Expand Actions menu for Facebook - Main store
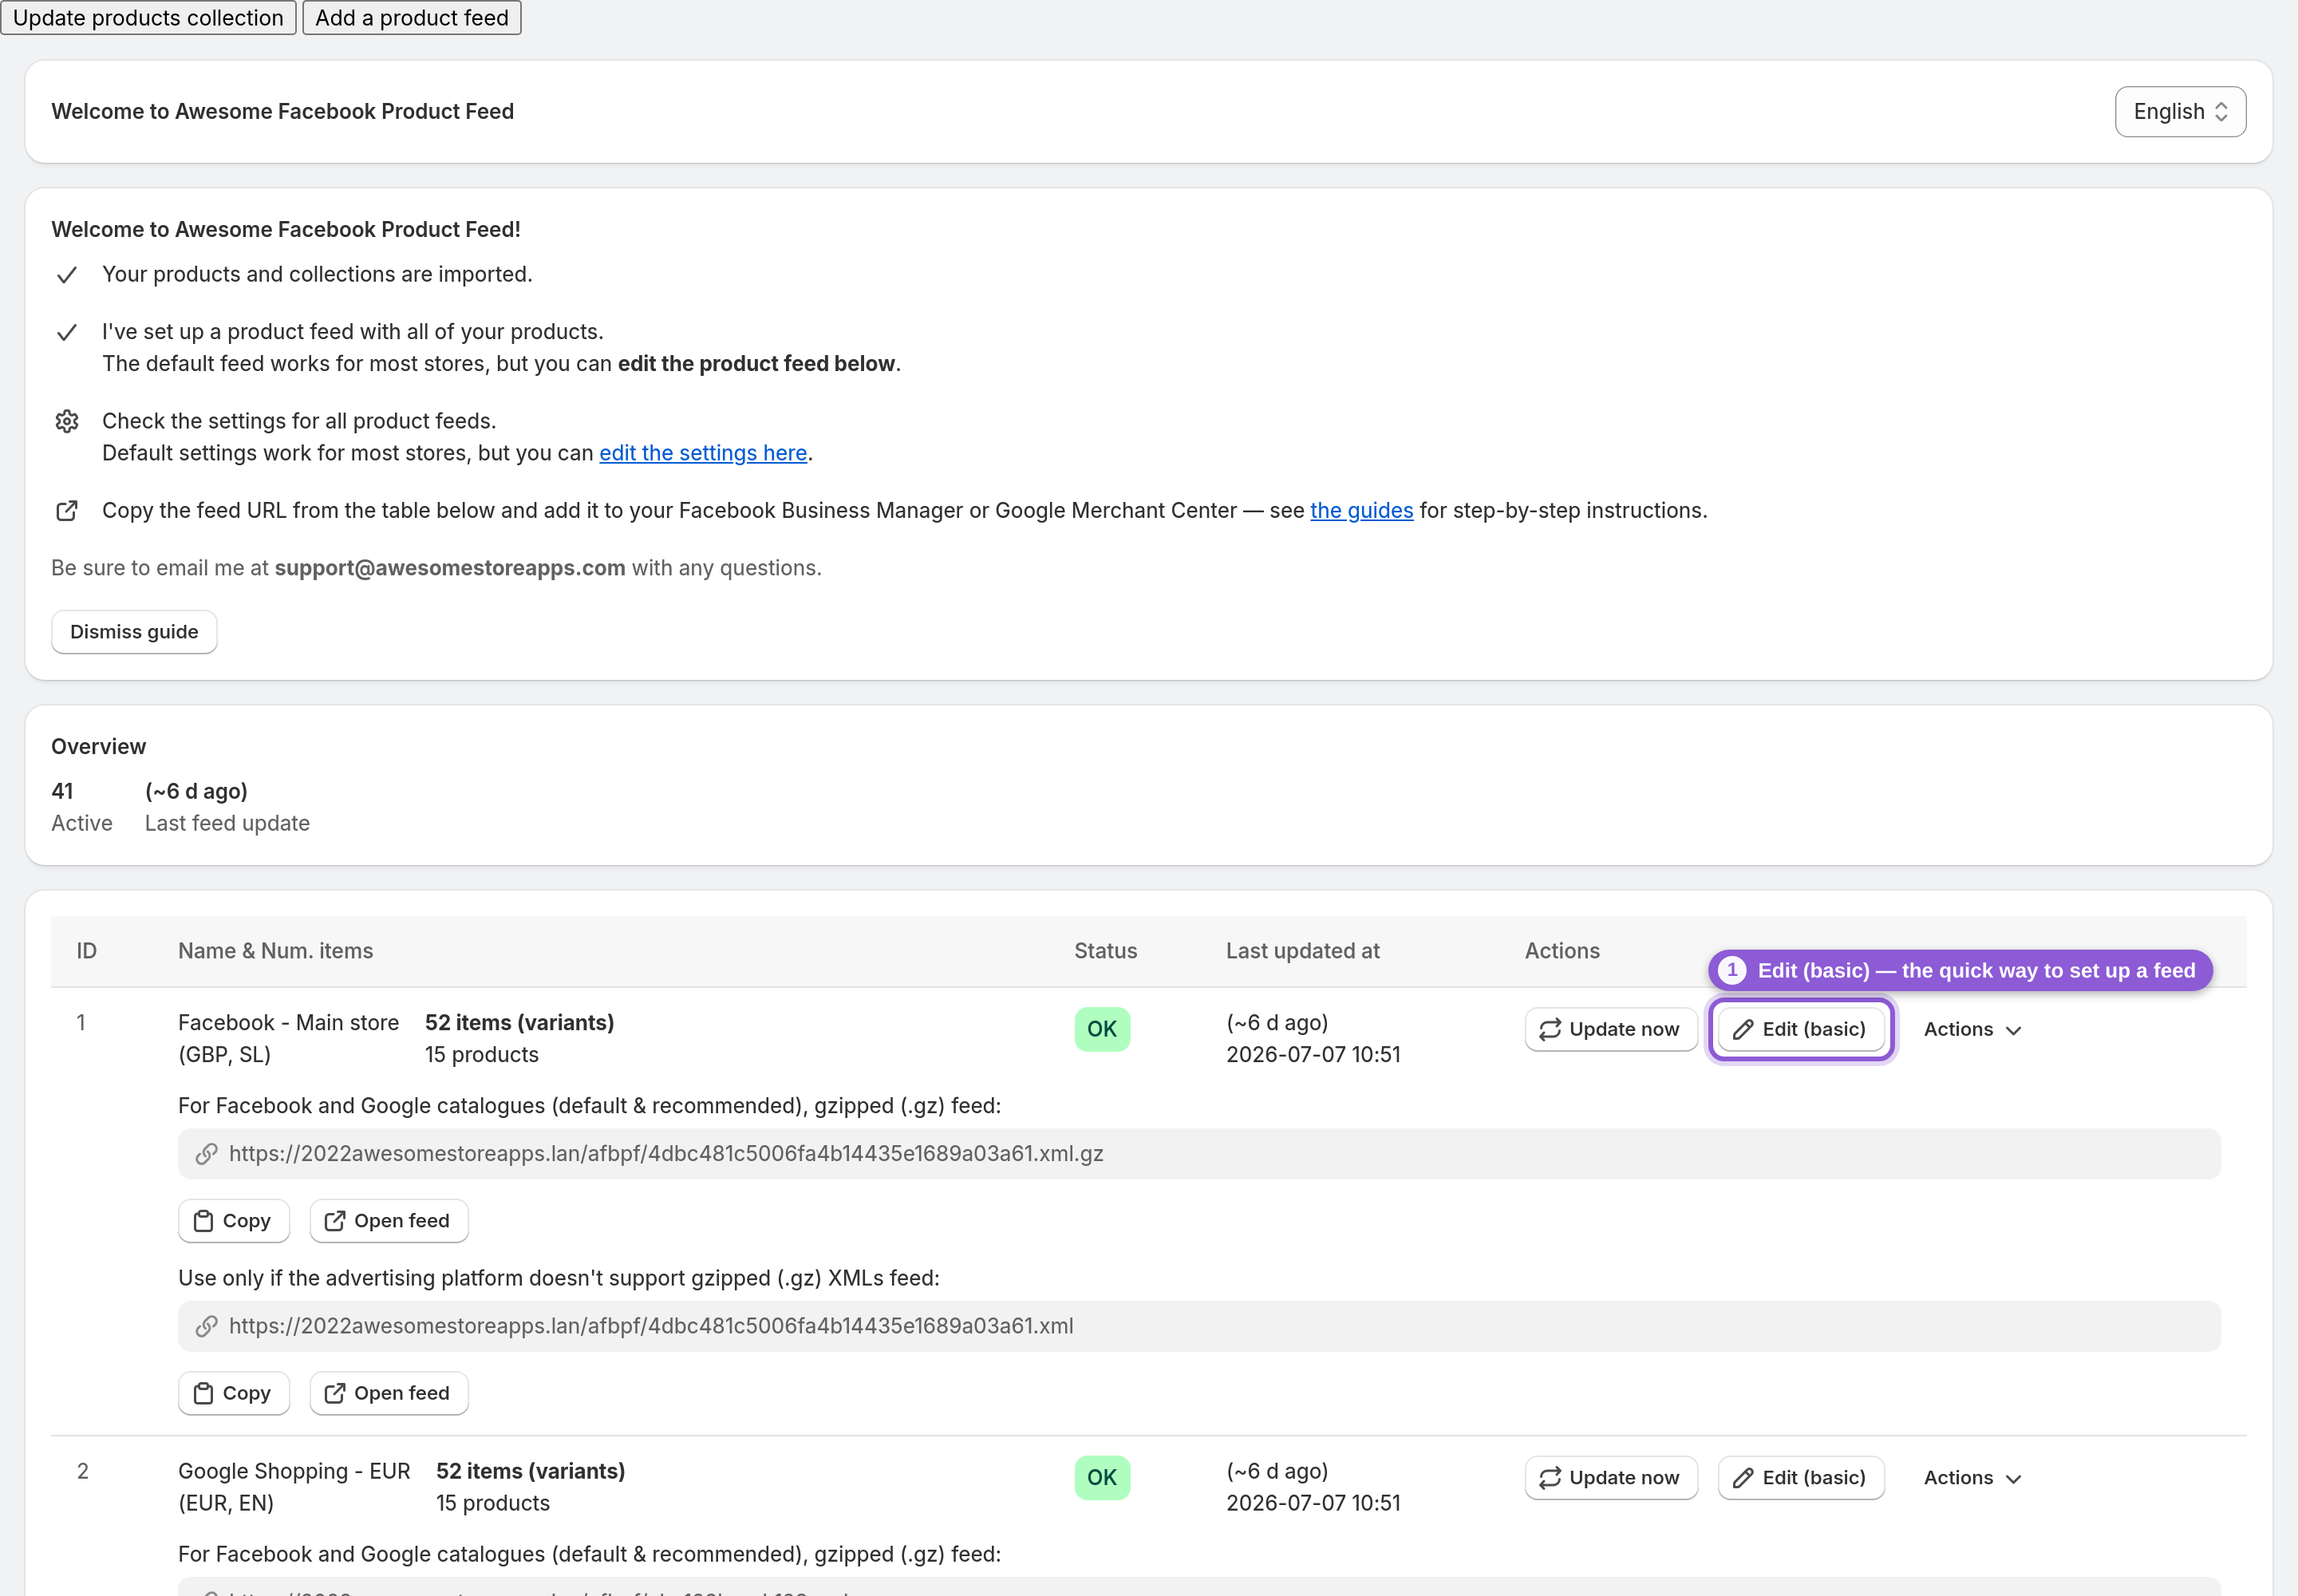Image resolution: width=2298 pixels, height=1596 pixels. click(x=1972, y=1029)
